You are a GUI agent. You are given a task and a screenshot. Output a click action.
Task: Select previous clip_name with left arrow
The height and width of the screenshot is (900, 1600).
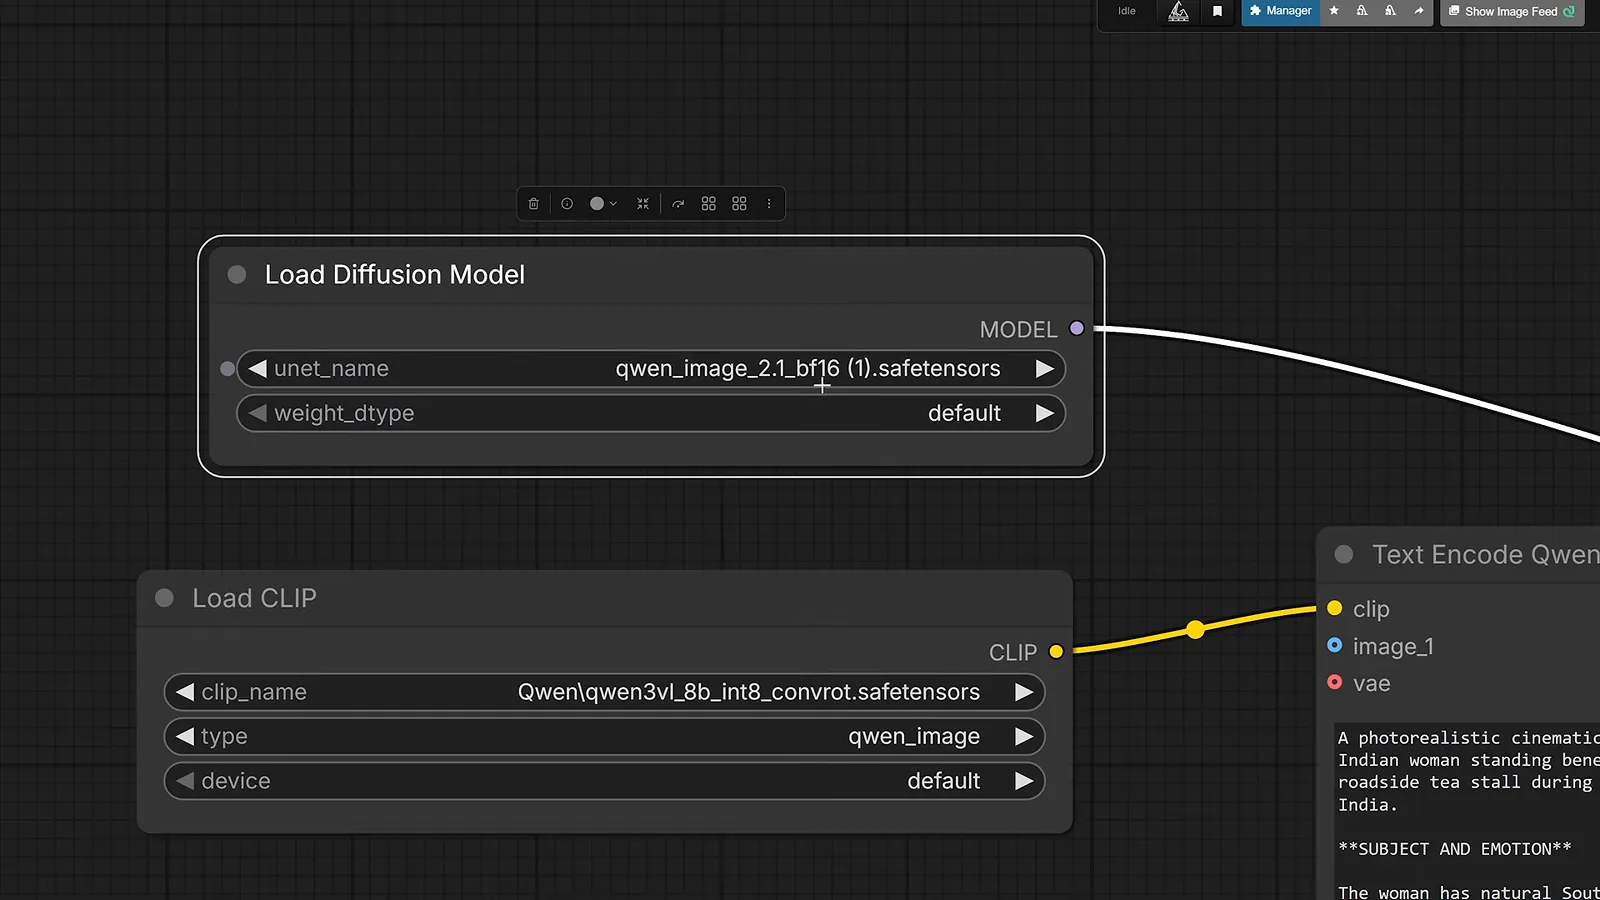click(x=185, y=692)
